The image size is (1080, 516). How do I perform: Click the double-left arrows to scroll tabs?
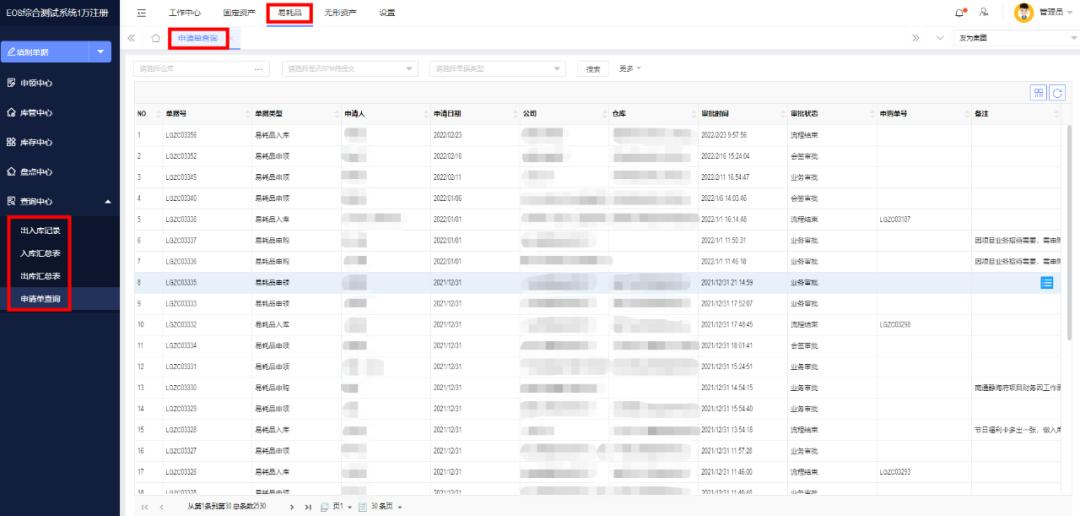pos(132,39)
